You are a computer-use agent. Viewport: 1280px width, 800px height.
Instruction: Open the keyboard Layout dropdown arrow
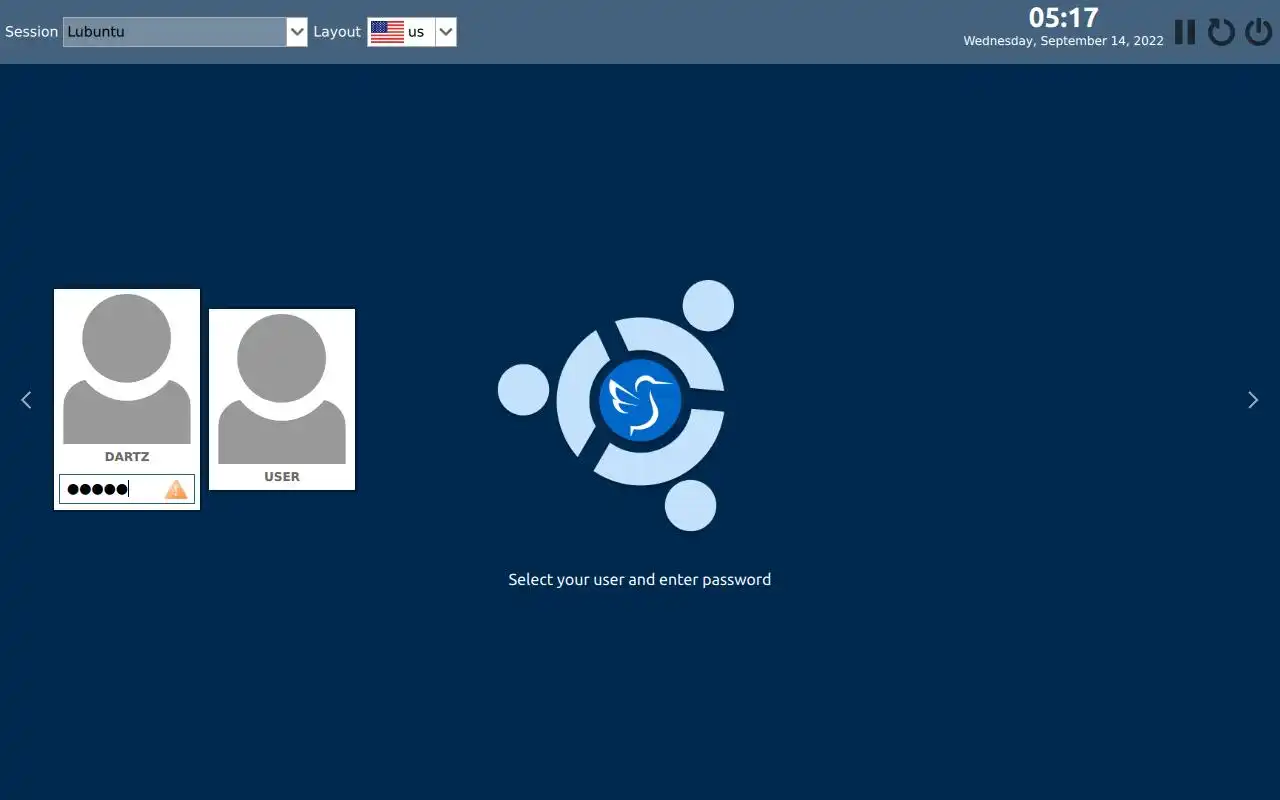[446, 32]
